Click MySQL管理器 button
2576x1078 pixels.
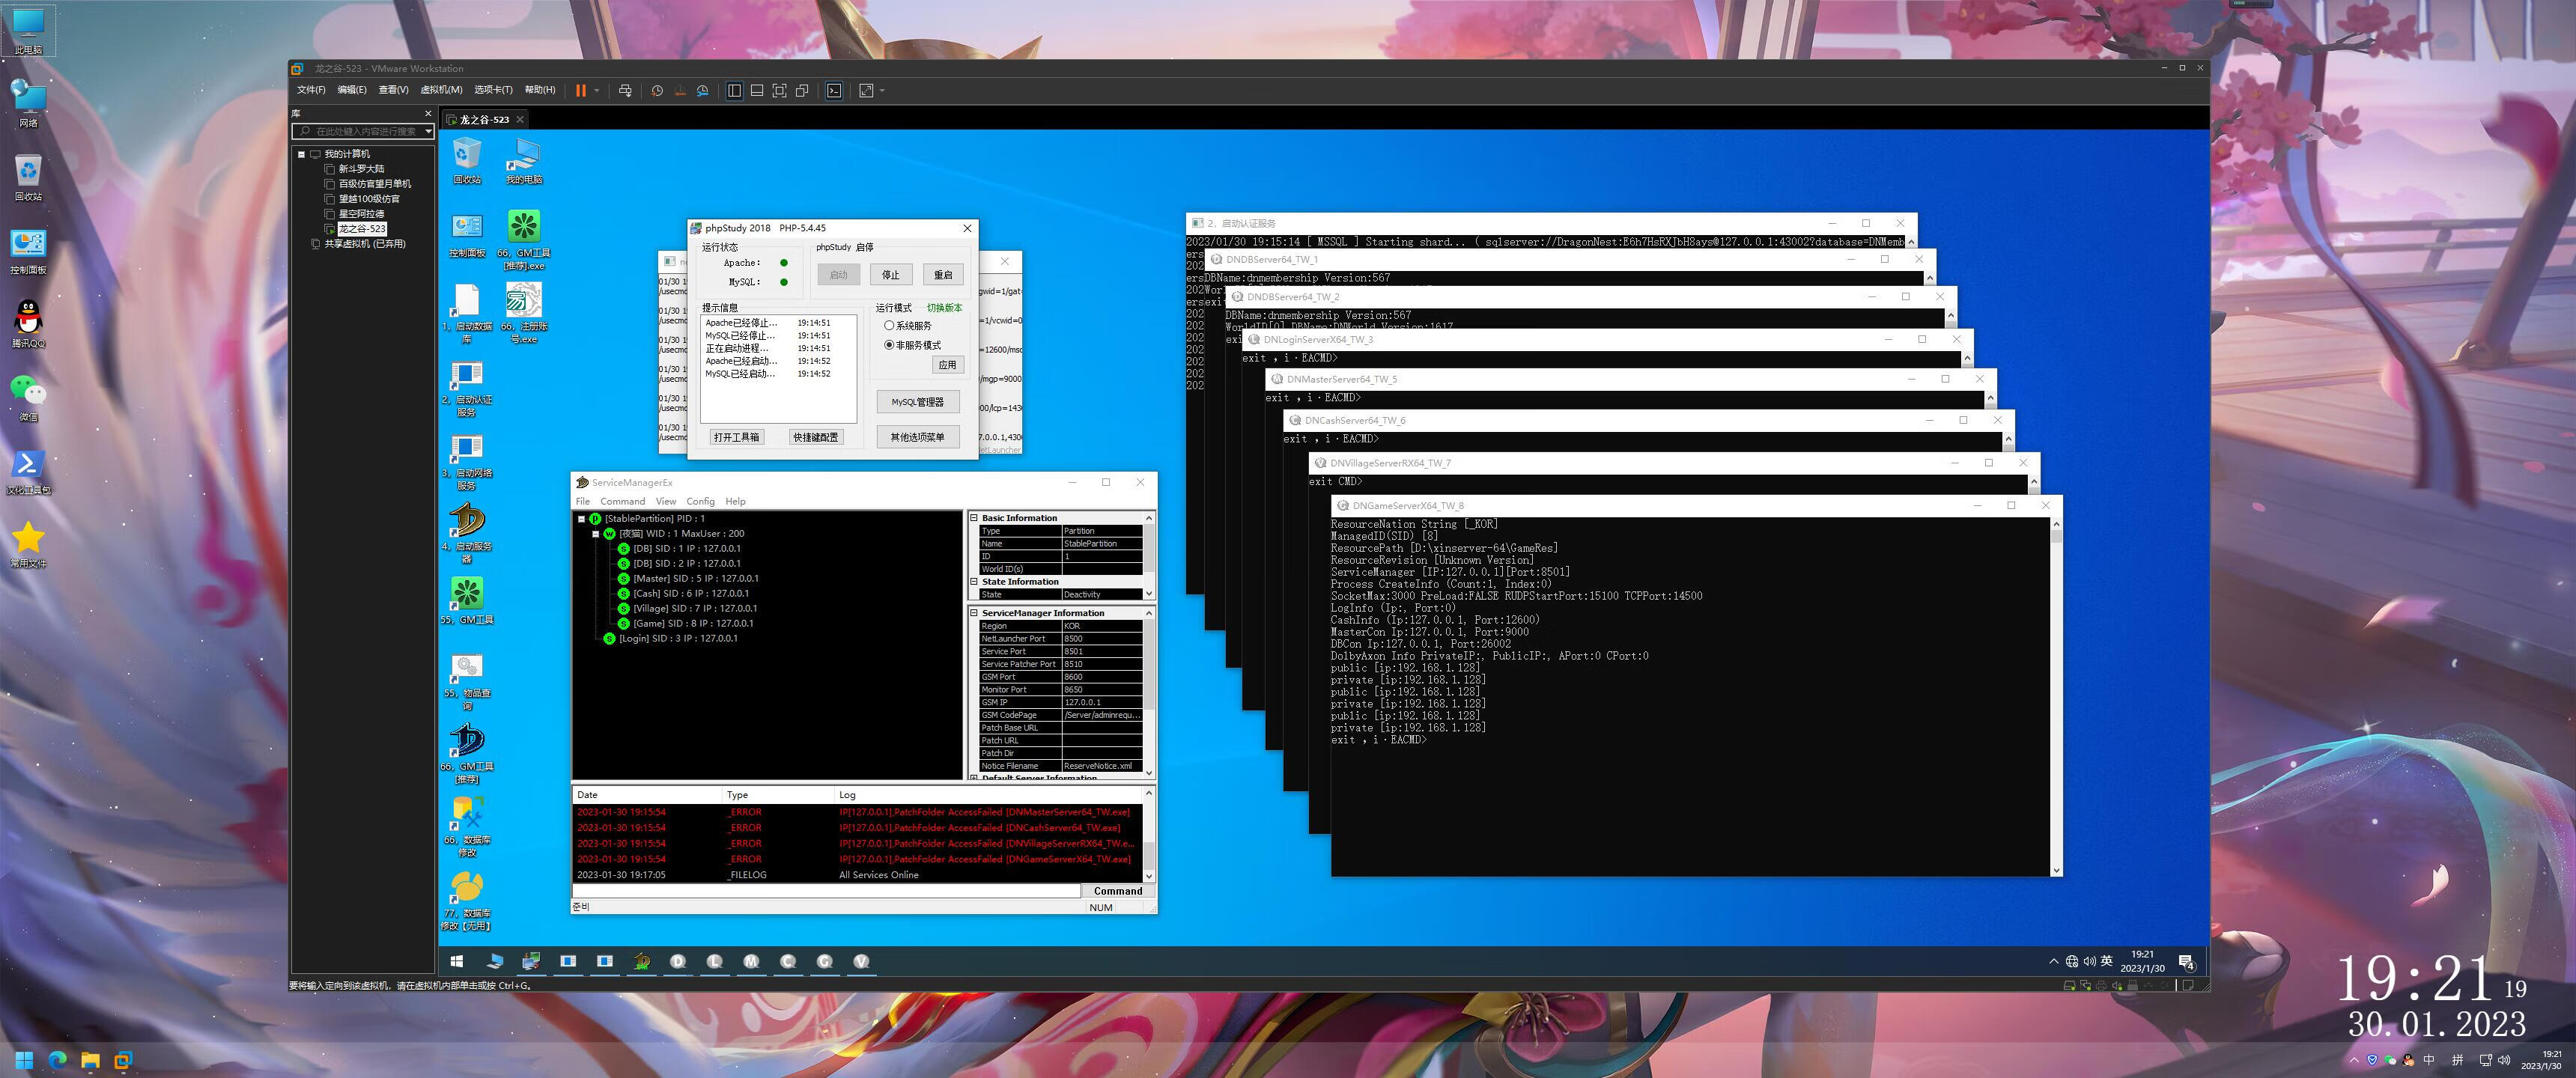917,402
